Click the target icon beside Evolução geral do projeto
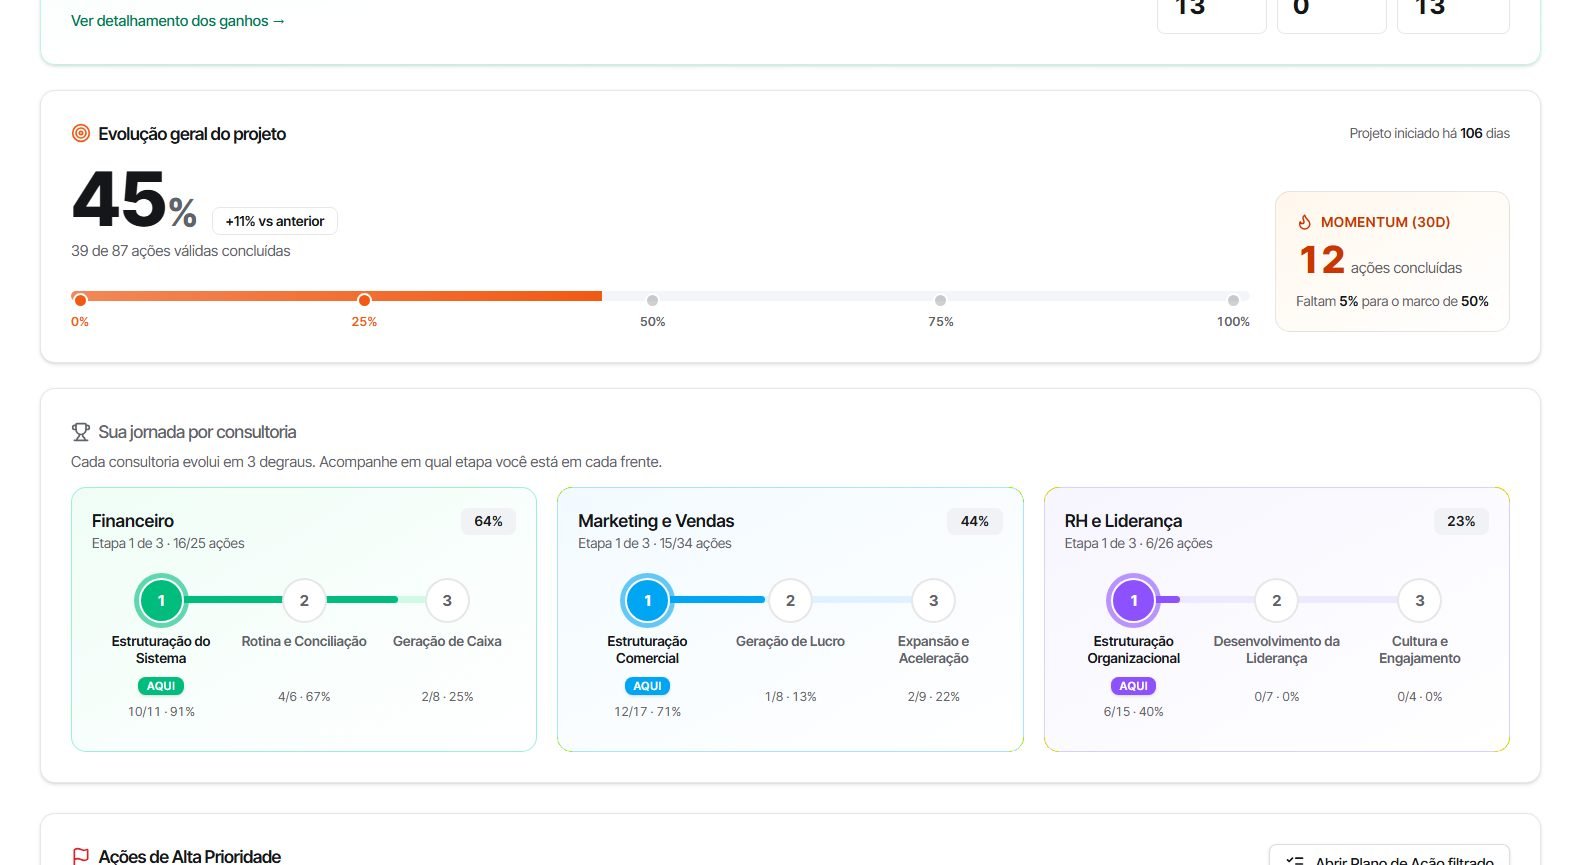The width and height of the screenshot is (1573, 865). [81, 133]
